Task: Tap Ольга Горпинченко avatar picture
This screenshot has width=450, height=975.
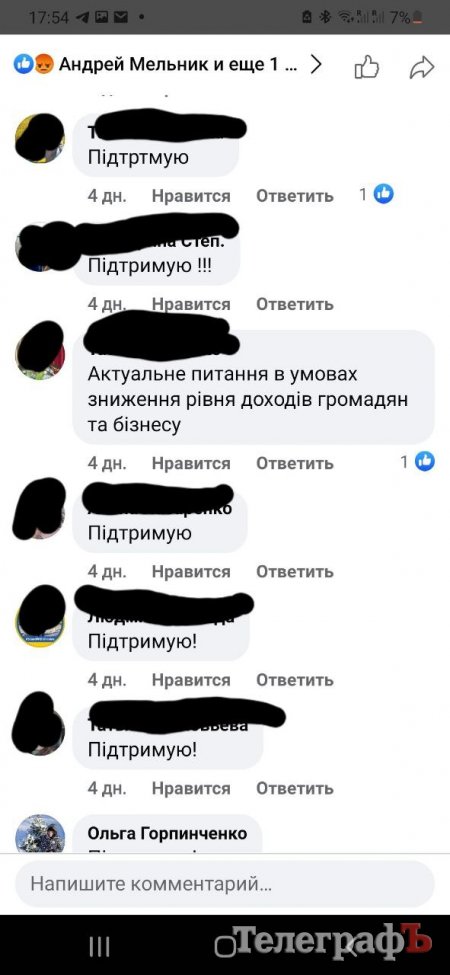Action: click(40, 833)
